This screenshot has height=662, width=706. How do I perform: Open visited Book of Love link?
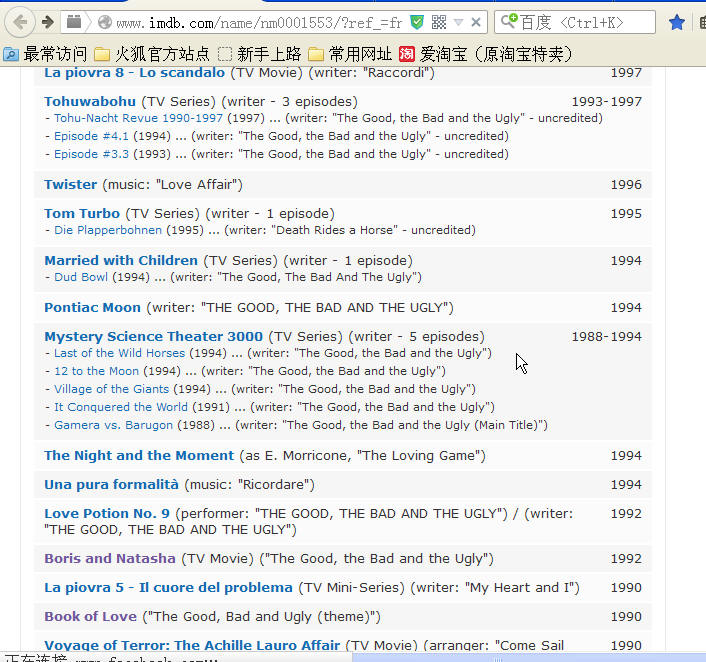[90, 617]
